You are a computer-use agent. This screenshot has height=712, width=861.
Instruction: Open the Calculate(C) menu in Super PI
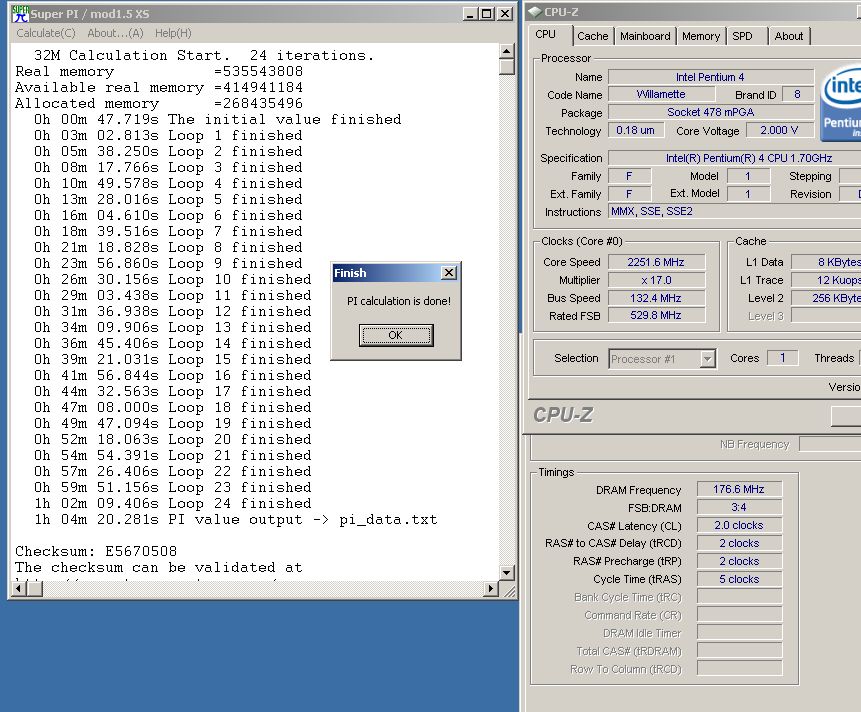click(x=46, y=33)
